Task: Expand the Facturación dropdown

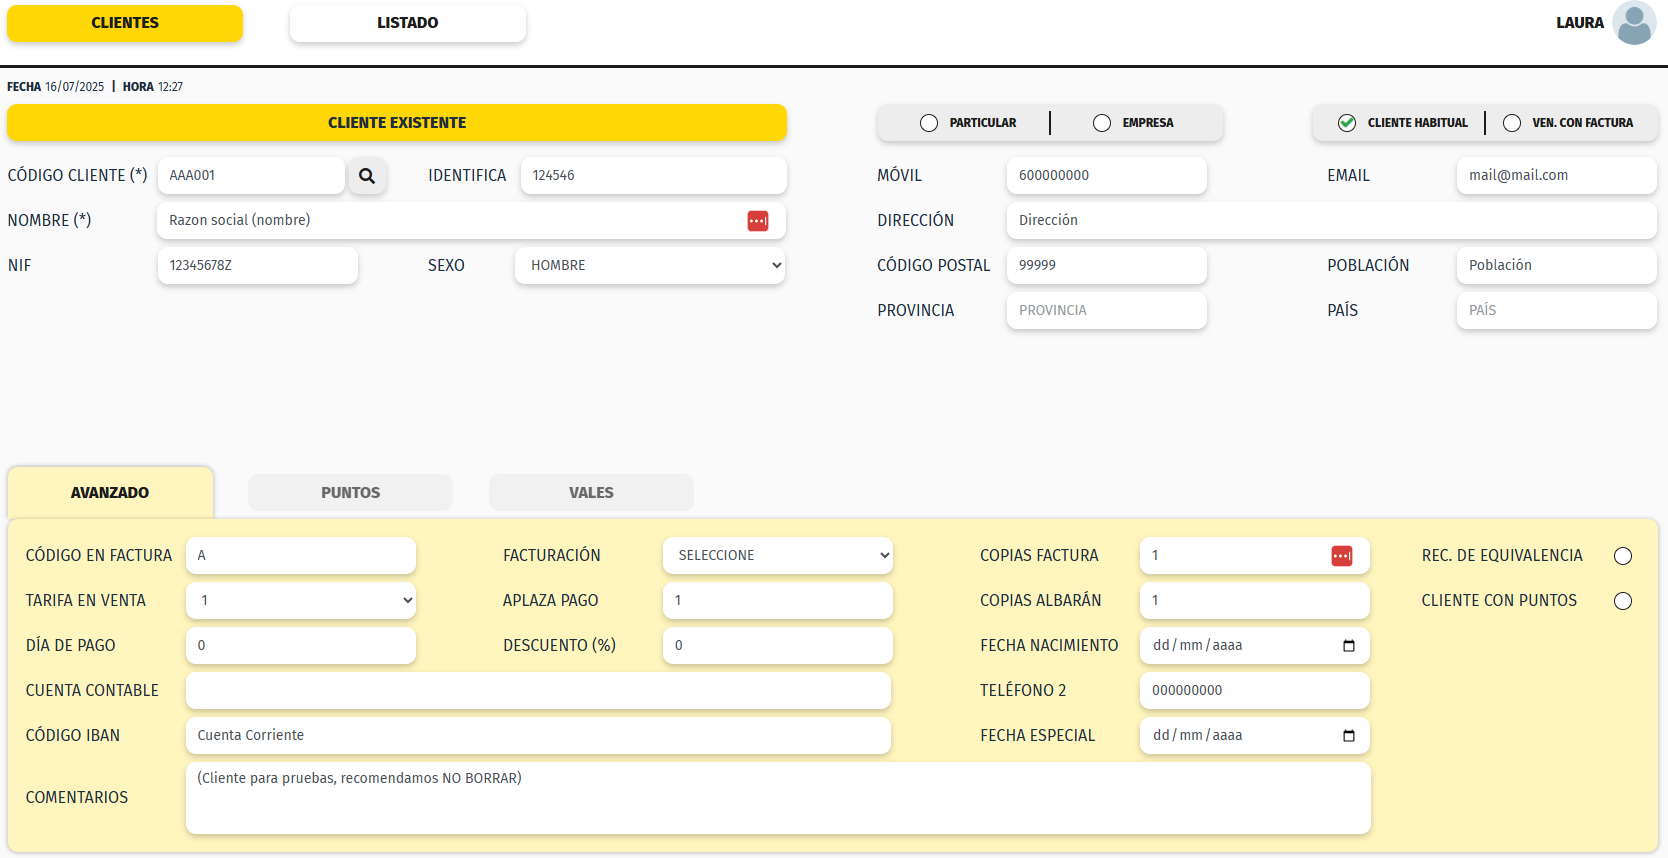Action: tap(777, 556)
